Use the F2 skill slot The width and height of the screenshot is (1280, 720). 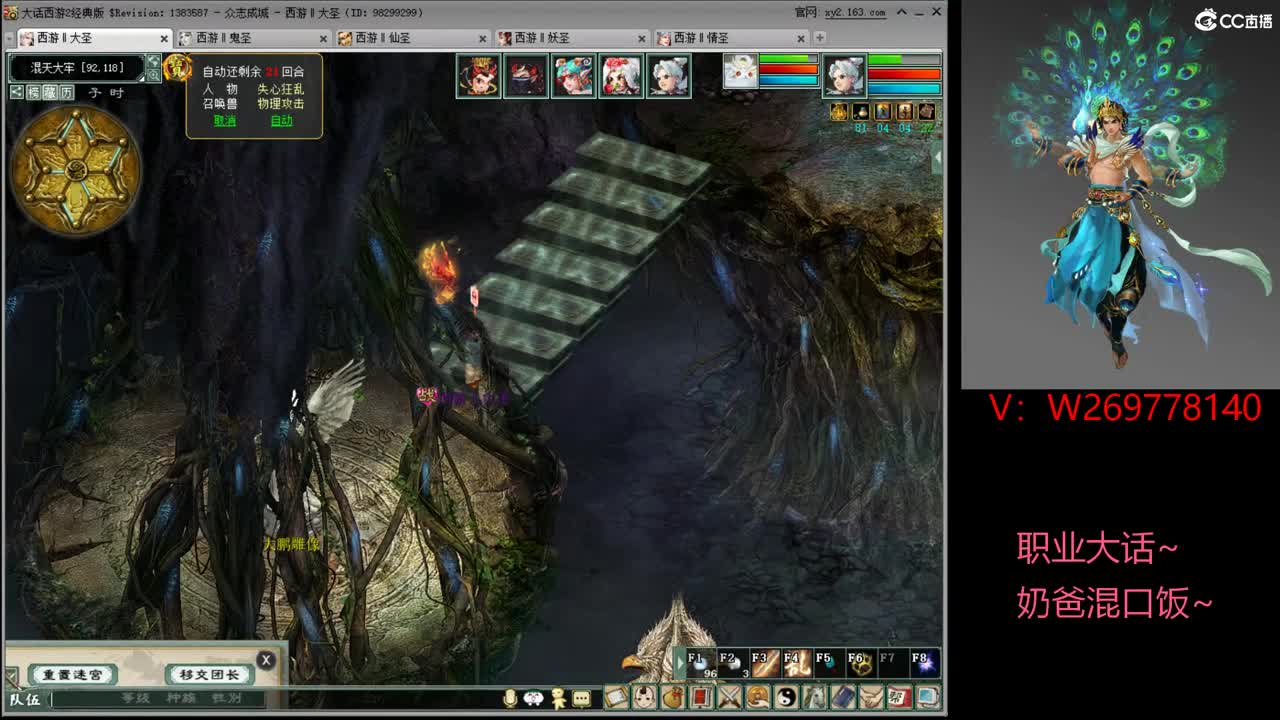pyautogui.click(x=734, y=663)
